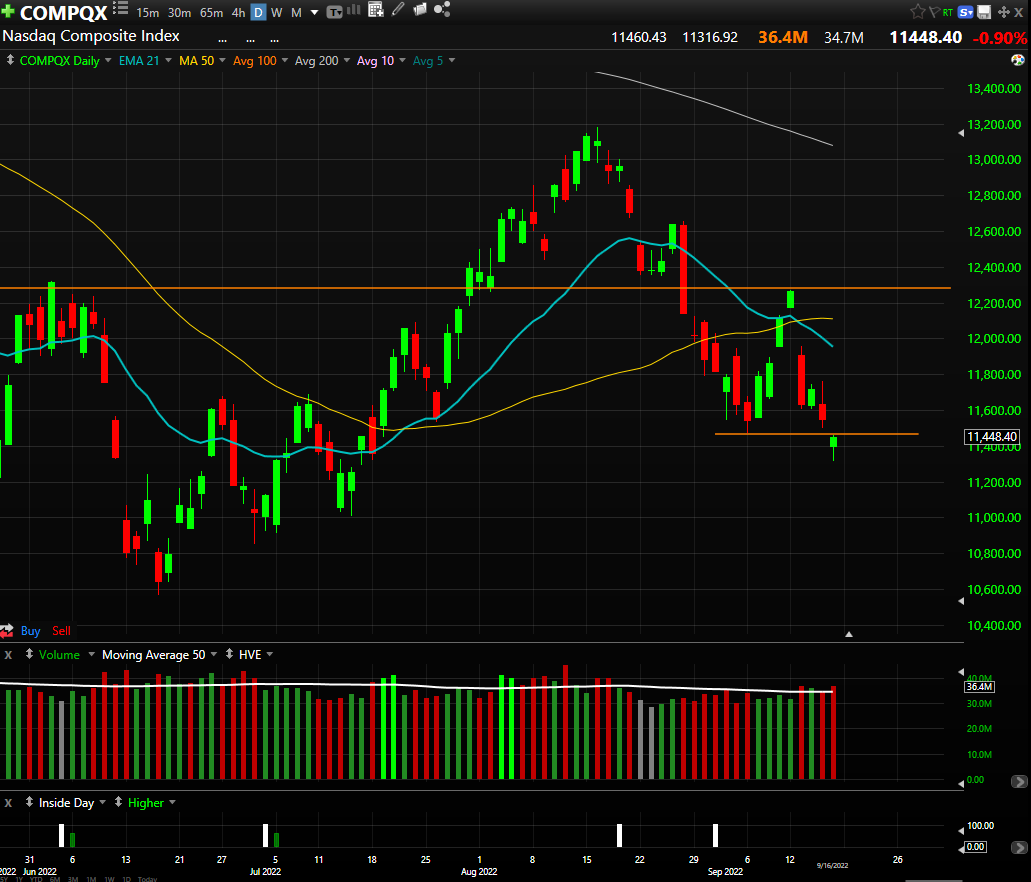Open the color palette icon at top right
Image resolution: width=1031 pixels, height=882 pixels.
1017,60
